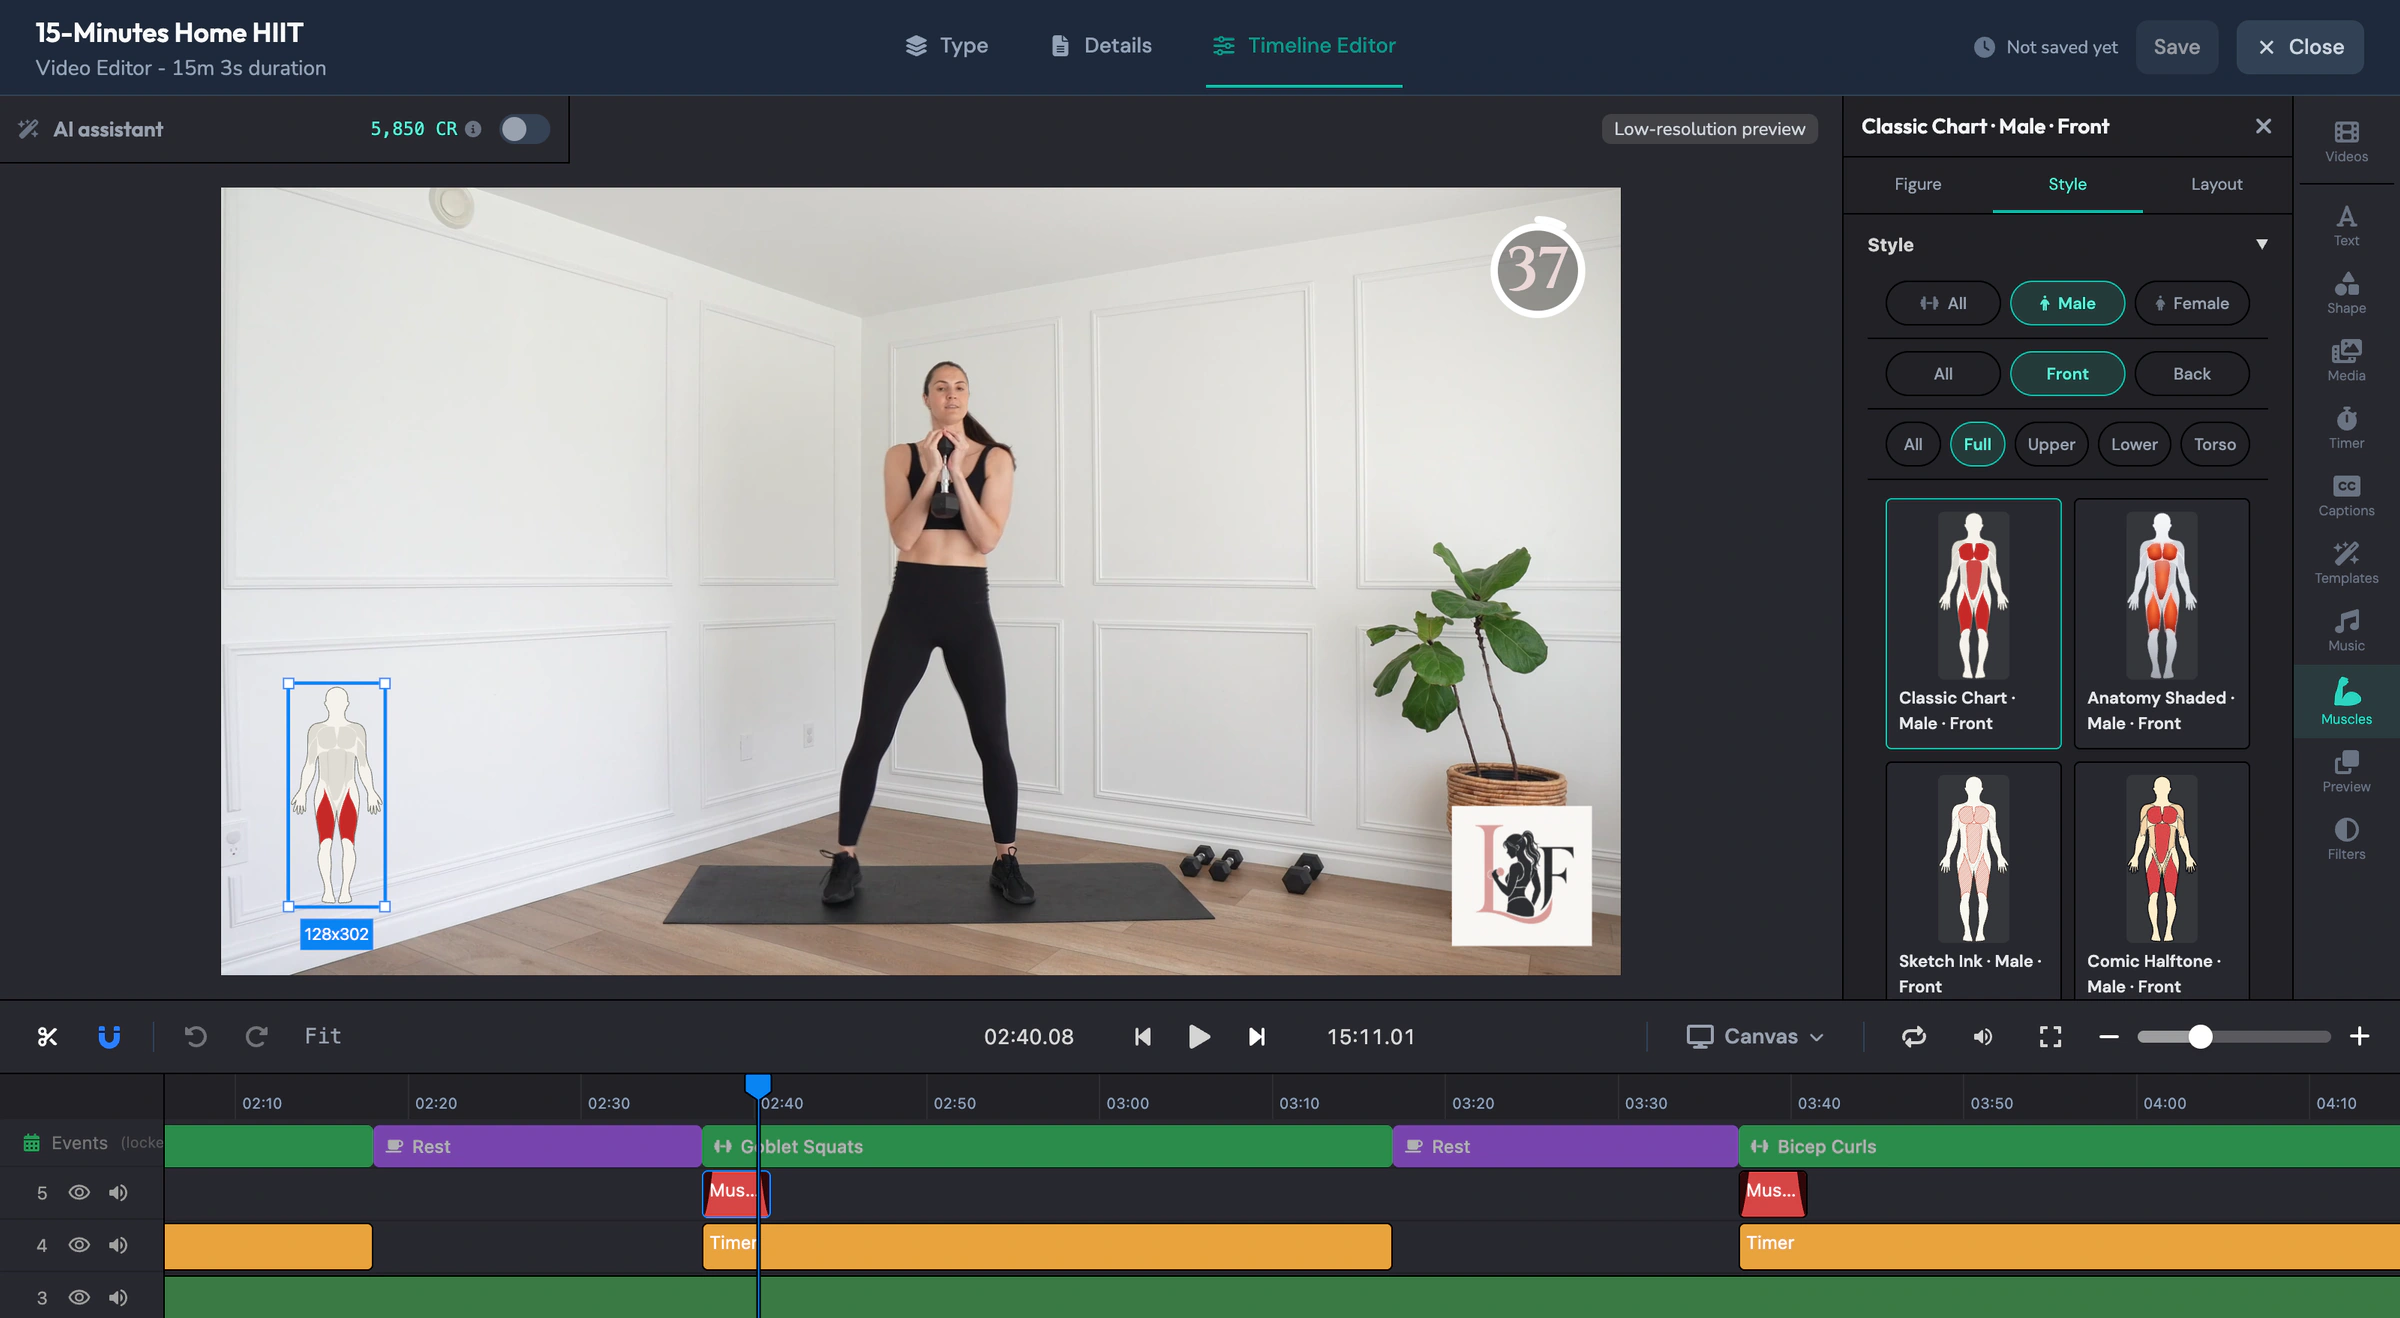This screenshot has height=1318, width=2400.
Task: Choose Anatomy Shaded Male Front style
Action: (x=2162, y=623)
